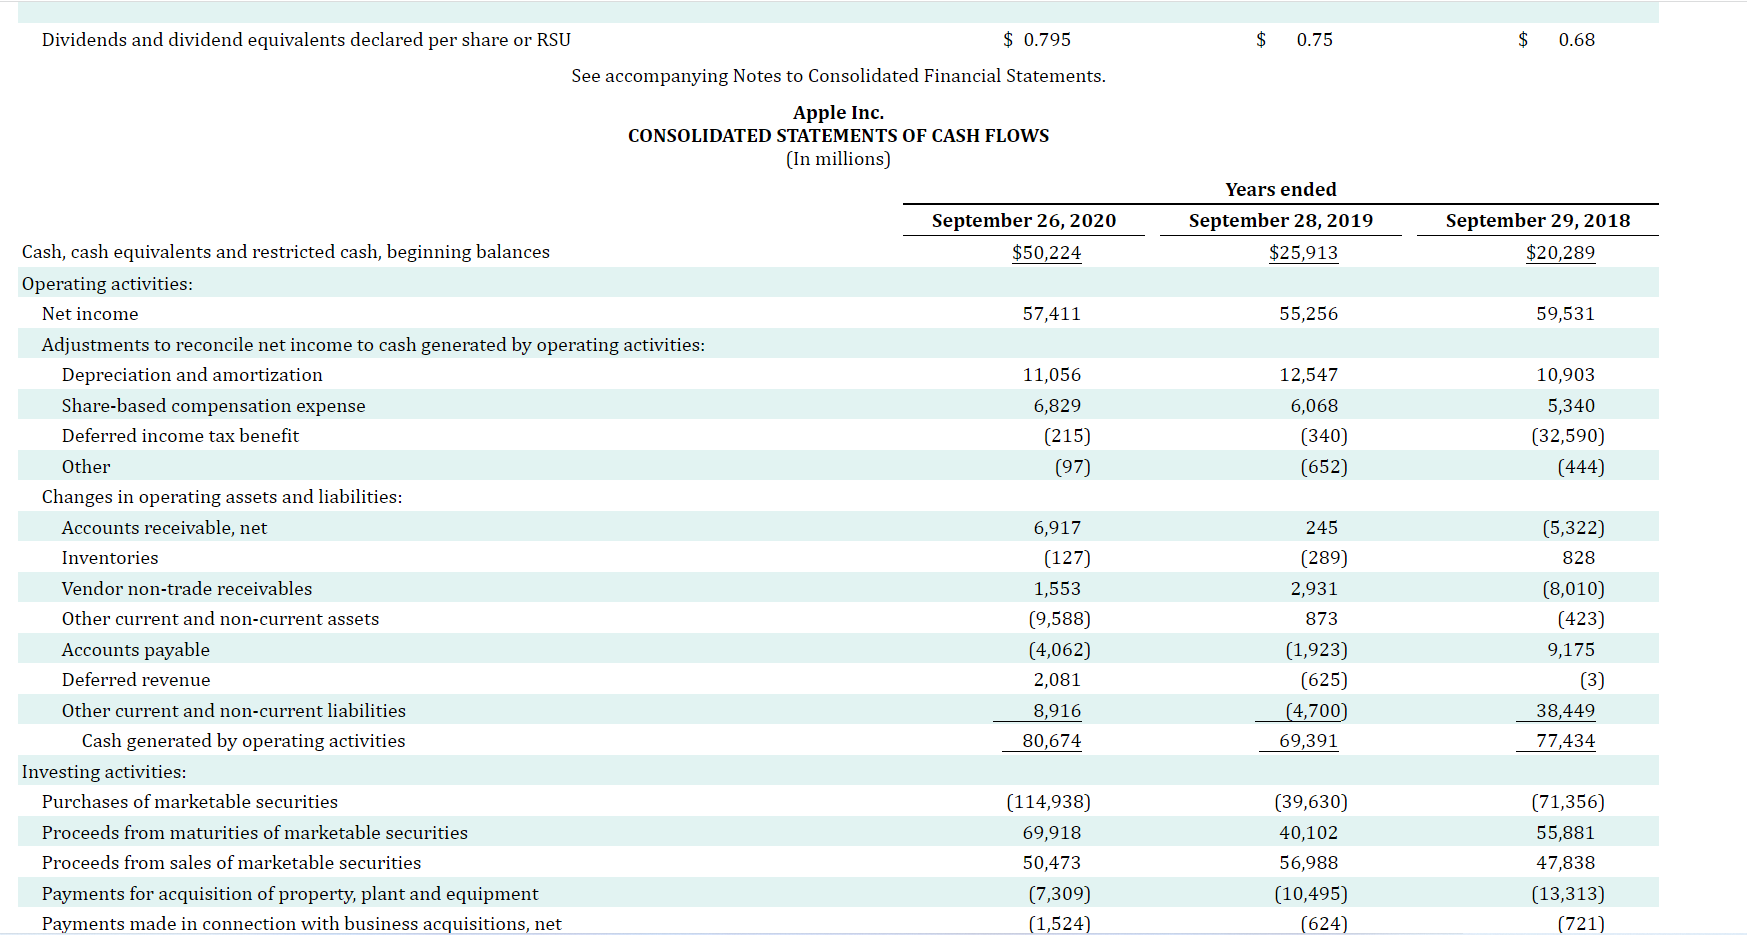Click other liabilities value '38,449'
This screenshot has height=935, width=1747.
1565,711
